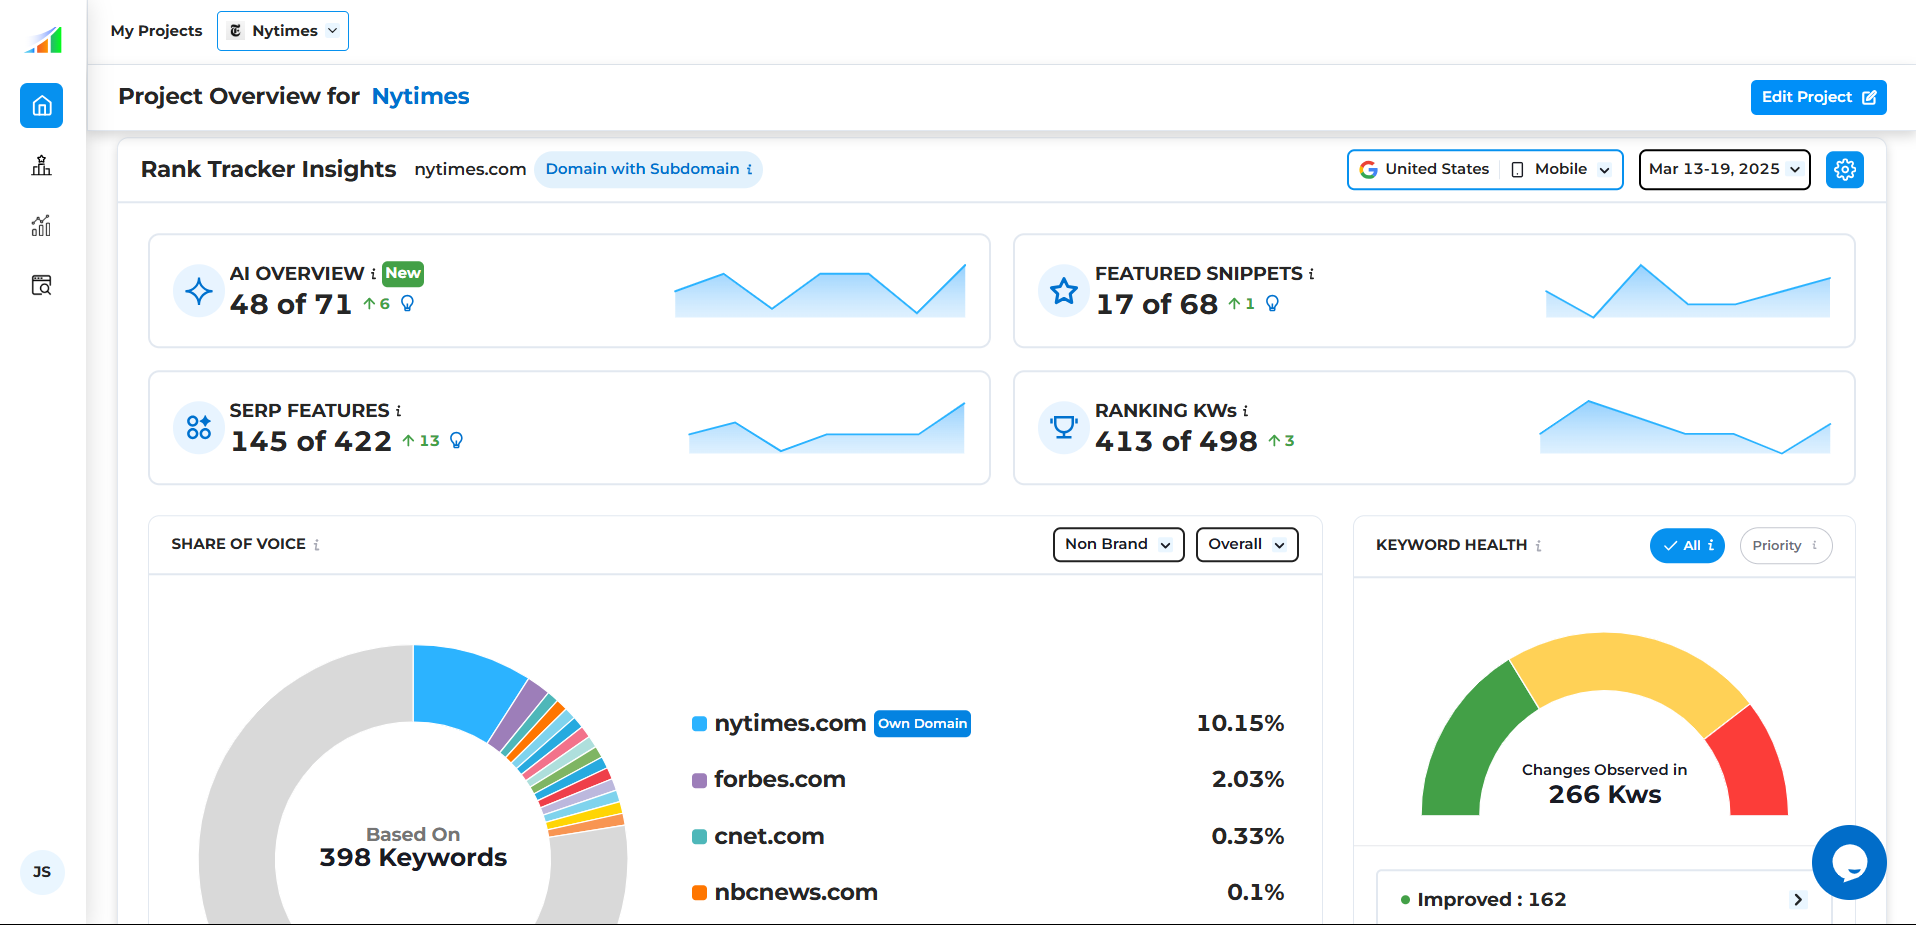Image resolution: width=1916 pixels, height=925 pixels.
Task: Open the browser search audit sidebar icon
Action: pos(41,286)
